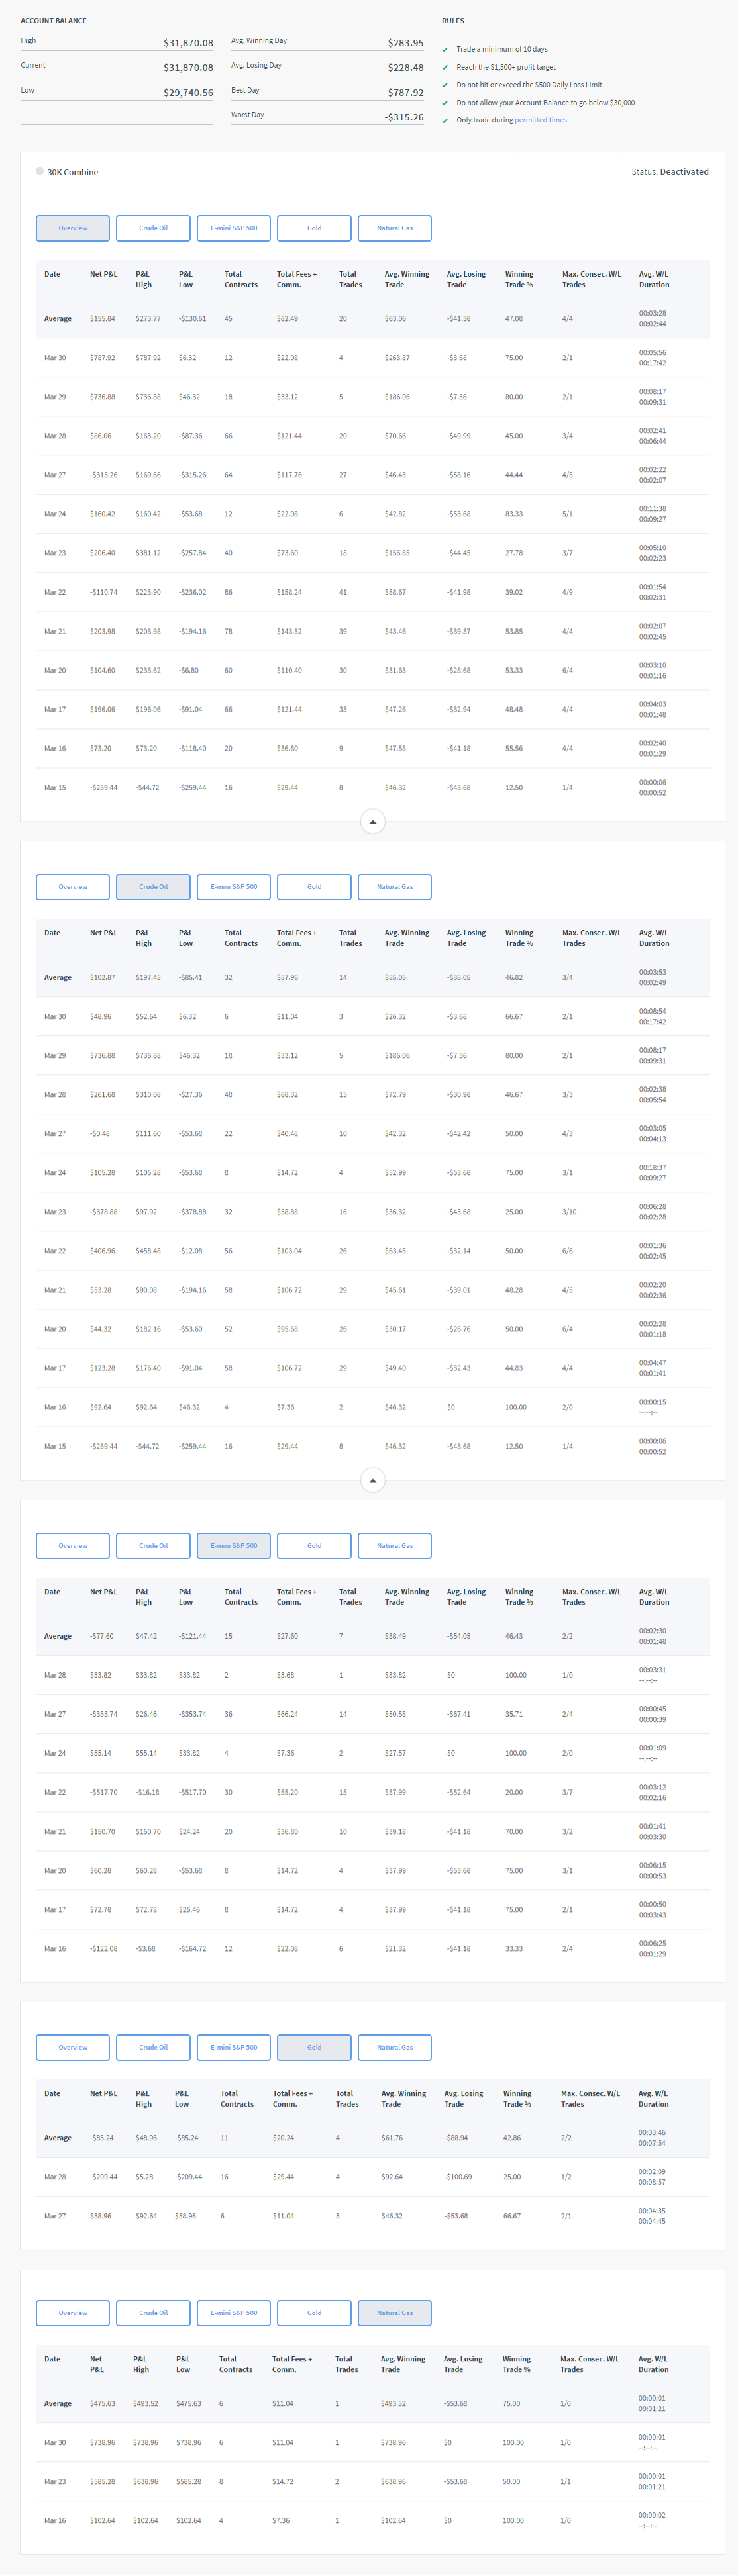Click the gray status circle beside 30K Combine
Image resolution: width=738 pixels, height=2576 pixels.
coord(40,171)
